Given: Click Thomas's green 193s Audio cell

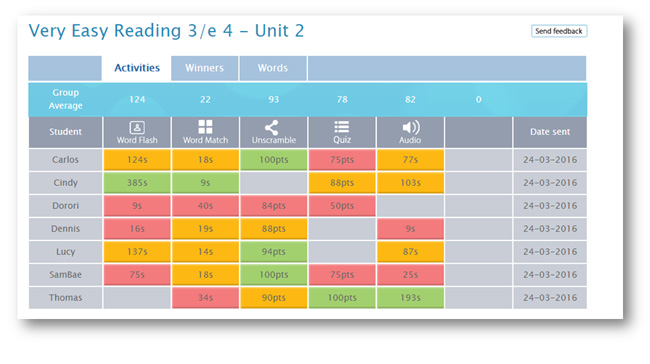Looking at the screenshot, I should (410, 298).
